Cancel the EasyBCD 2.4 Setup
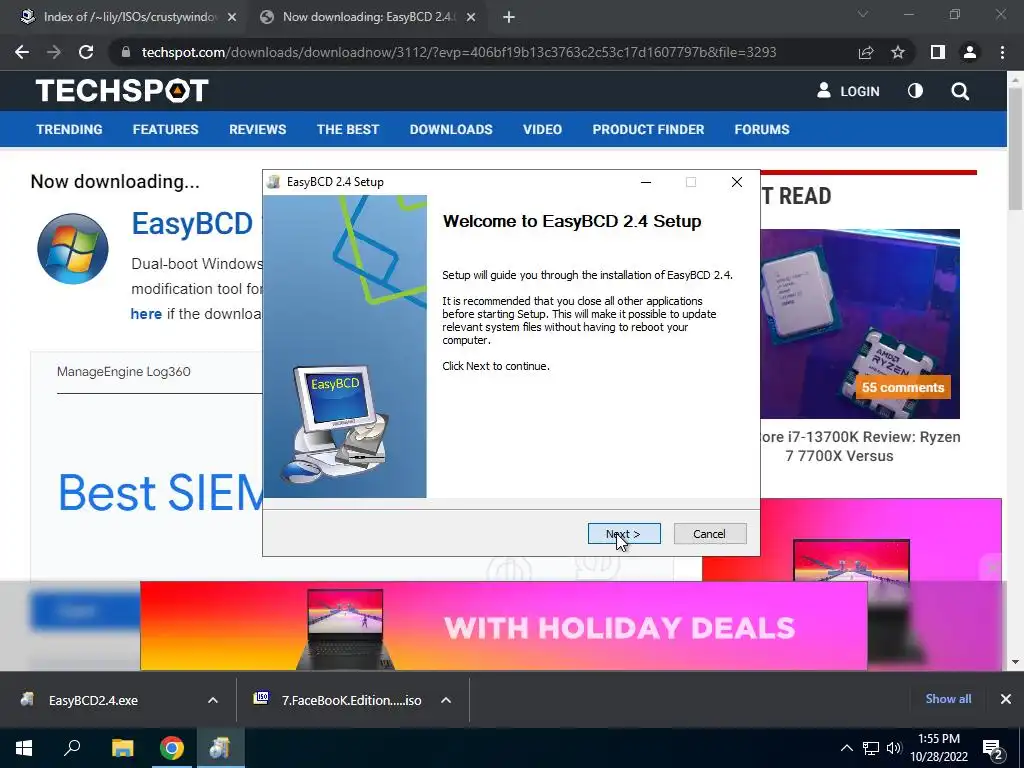The height and width of the screenshot is (768, 1024). pyautogui.click(x=709, y=534)
